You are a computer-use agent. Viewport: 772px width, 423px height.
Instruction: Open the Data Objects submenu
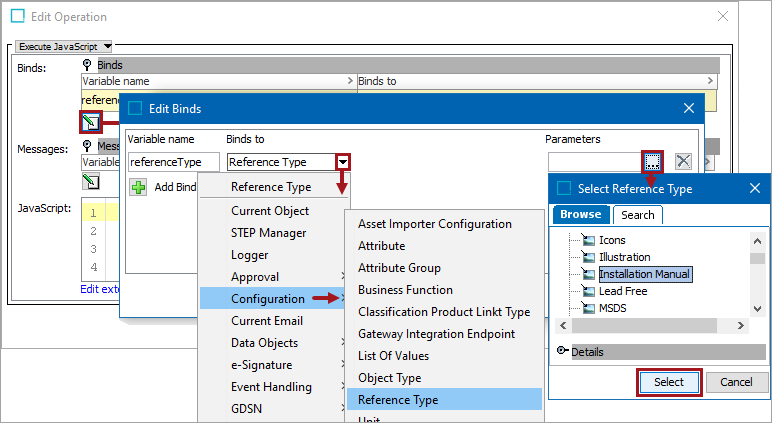pyautogui.click(x=272, y=343)
